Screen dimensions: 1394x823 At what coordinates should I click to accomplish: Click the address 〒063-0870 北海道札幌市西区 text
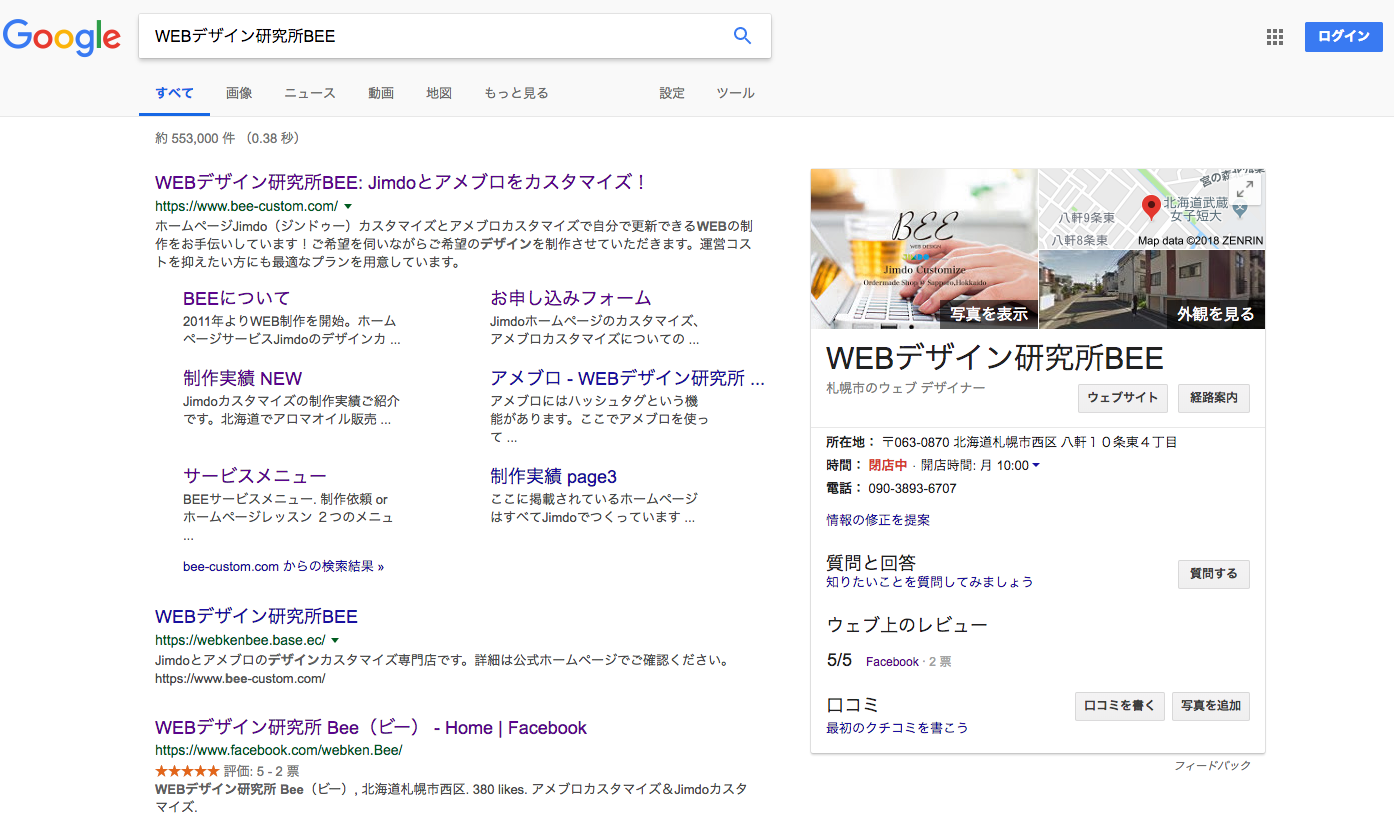[x=1030, y=441]
